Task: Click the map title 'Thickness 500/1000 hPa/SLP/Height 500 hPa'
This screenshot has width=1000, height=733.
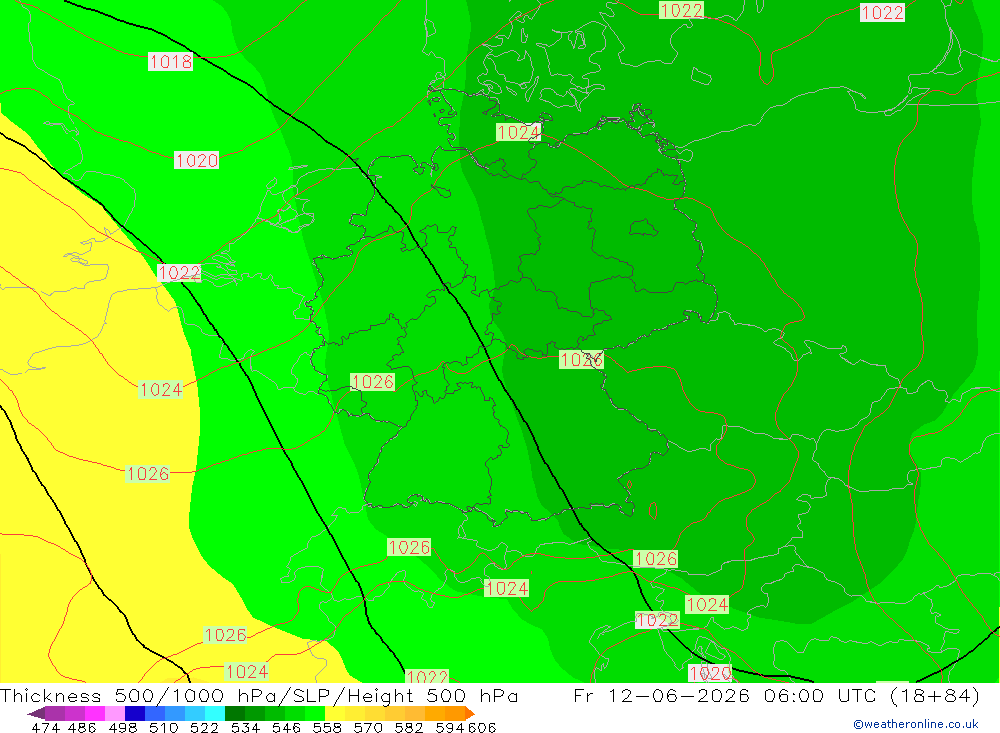Action: point(259,695)
